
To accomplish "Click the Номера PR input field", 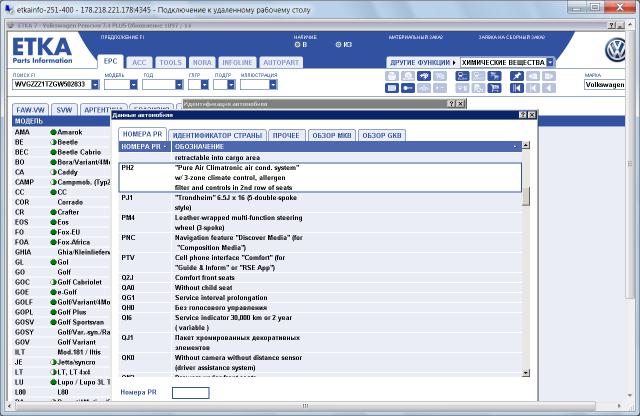I will [x=191, y=393].
